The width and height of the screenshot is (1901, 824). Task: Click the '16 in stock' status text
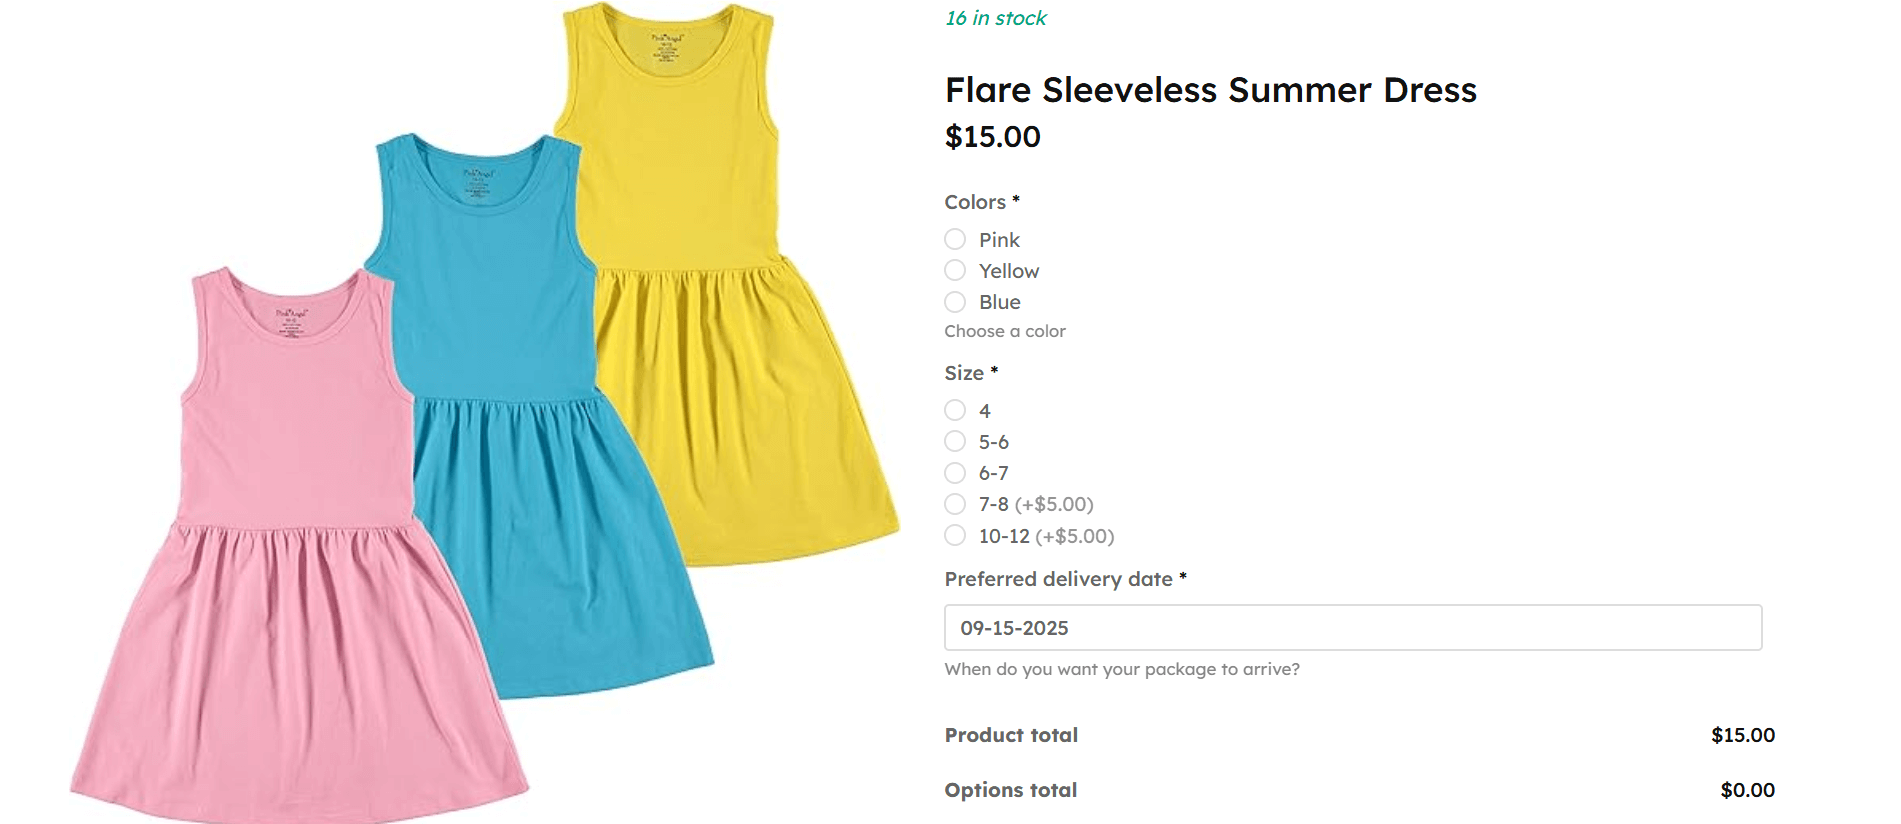pos(995,18)
